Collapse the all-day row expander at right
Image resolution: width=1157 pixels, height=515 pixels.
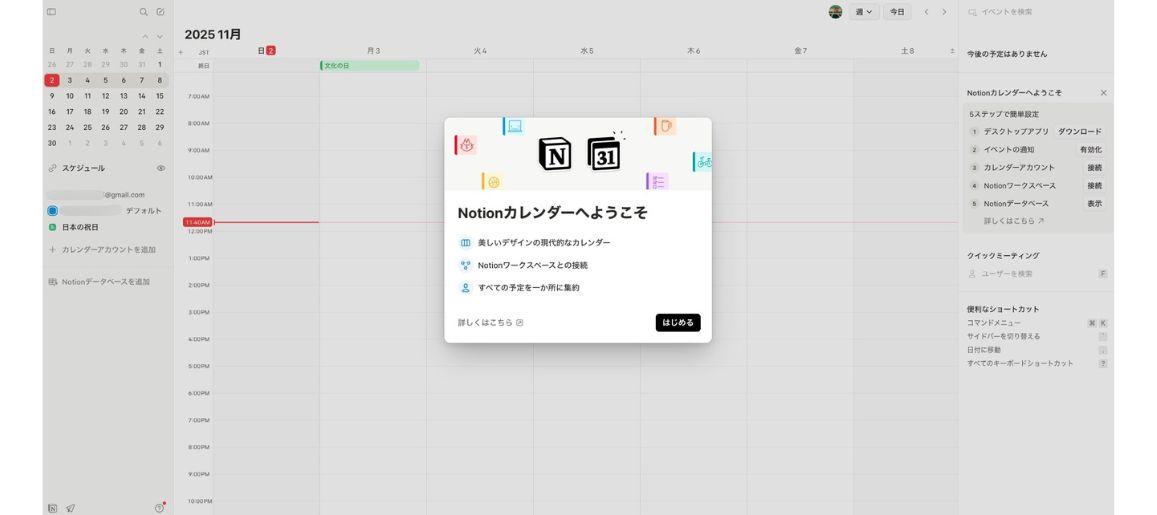click(952, 52)
